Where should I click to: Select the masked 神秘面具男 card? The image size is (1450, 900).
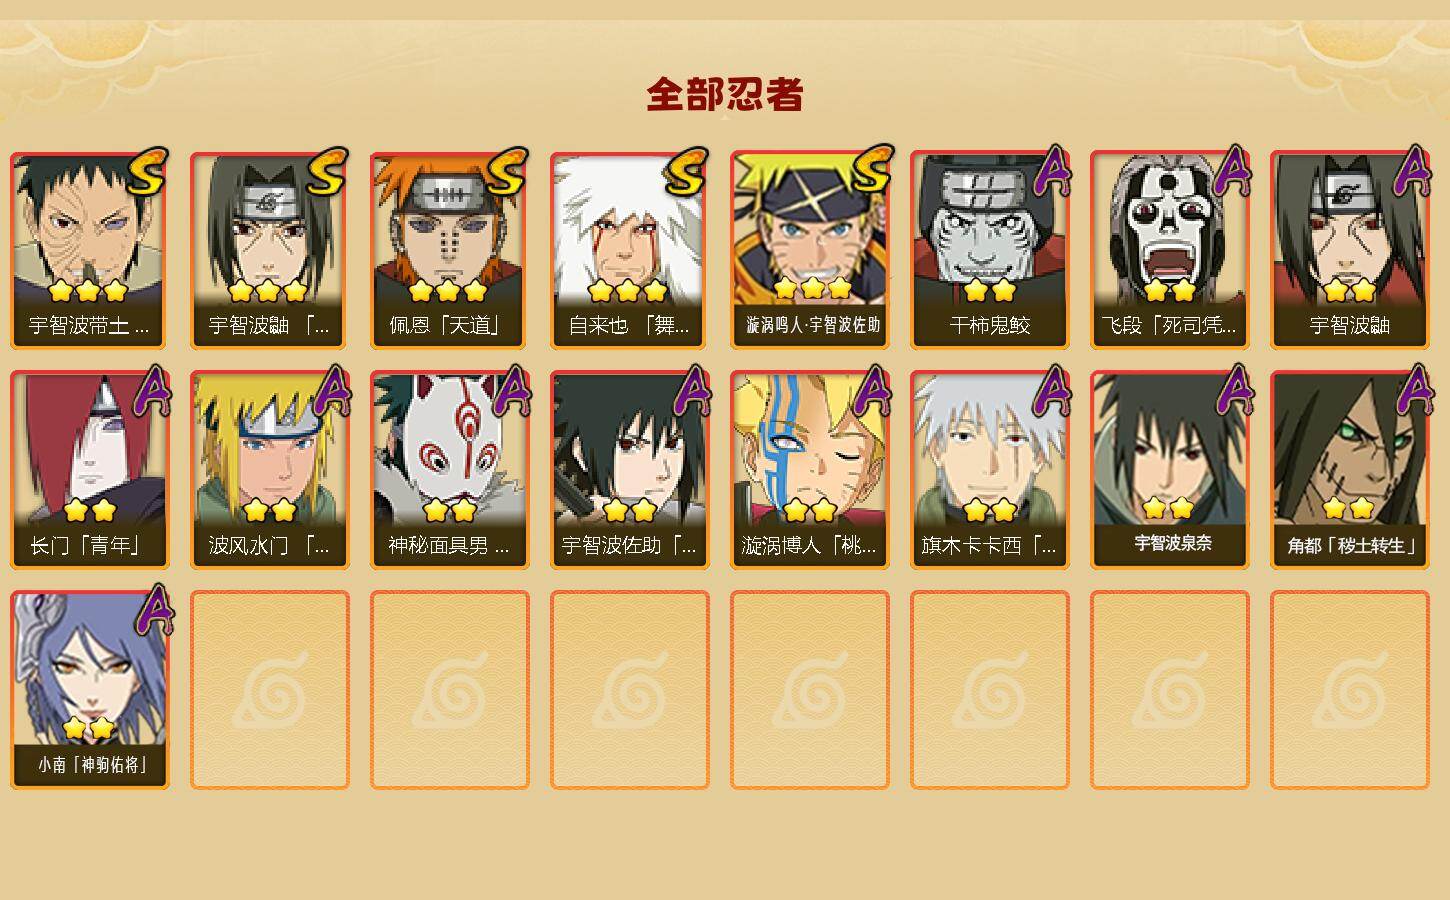tap(449, 470)
